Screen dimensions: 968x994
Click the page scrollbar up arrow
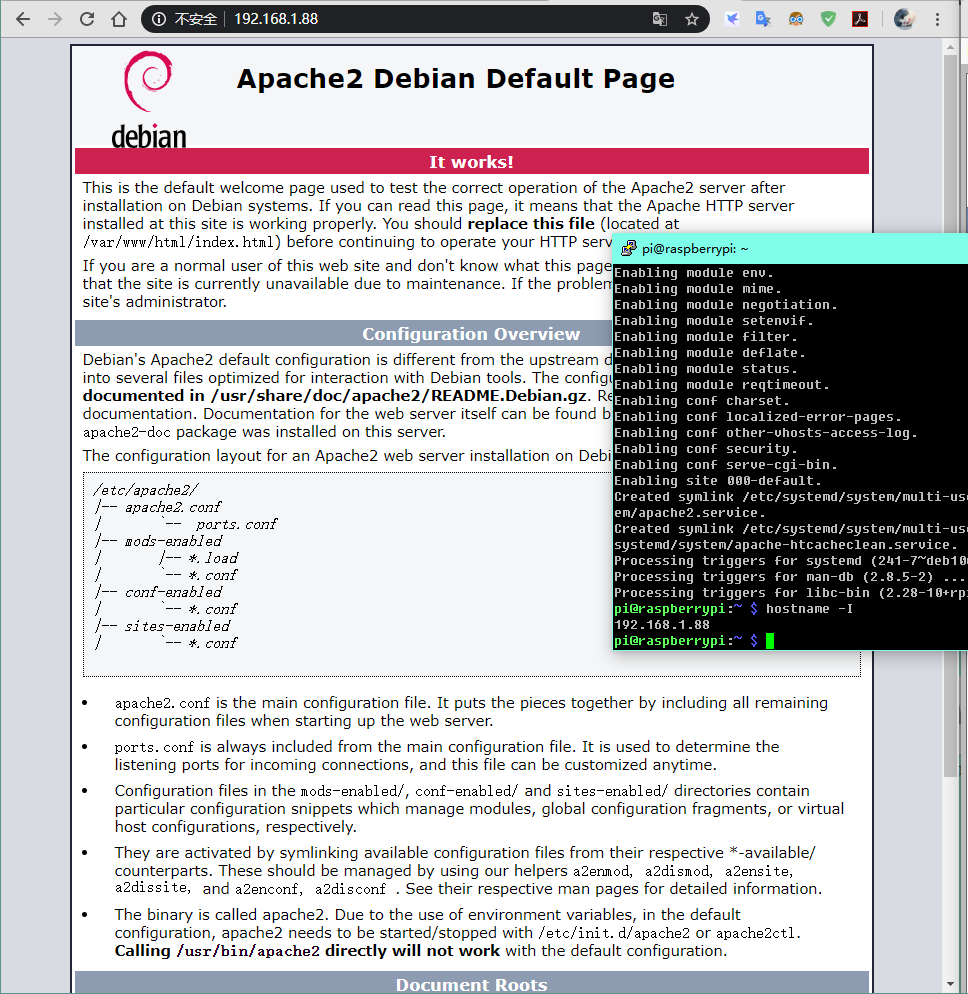[950, 48]
